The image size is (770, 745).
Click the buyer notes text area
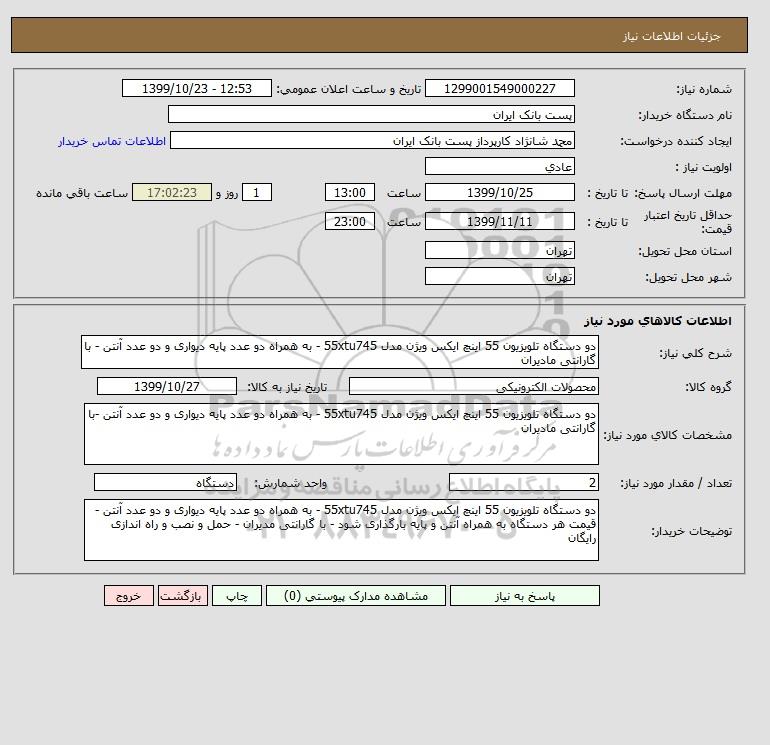tap(341, 530)
